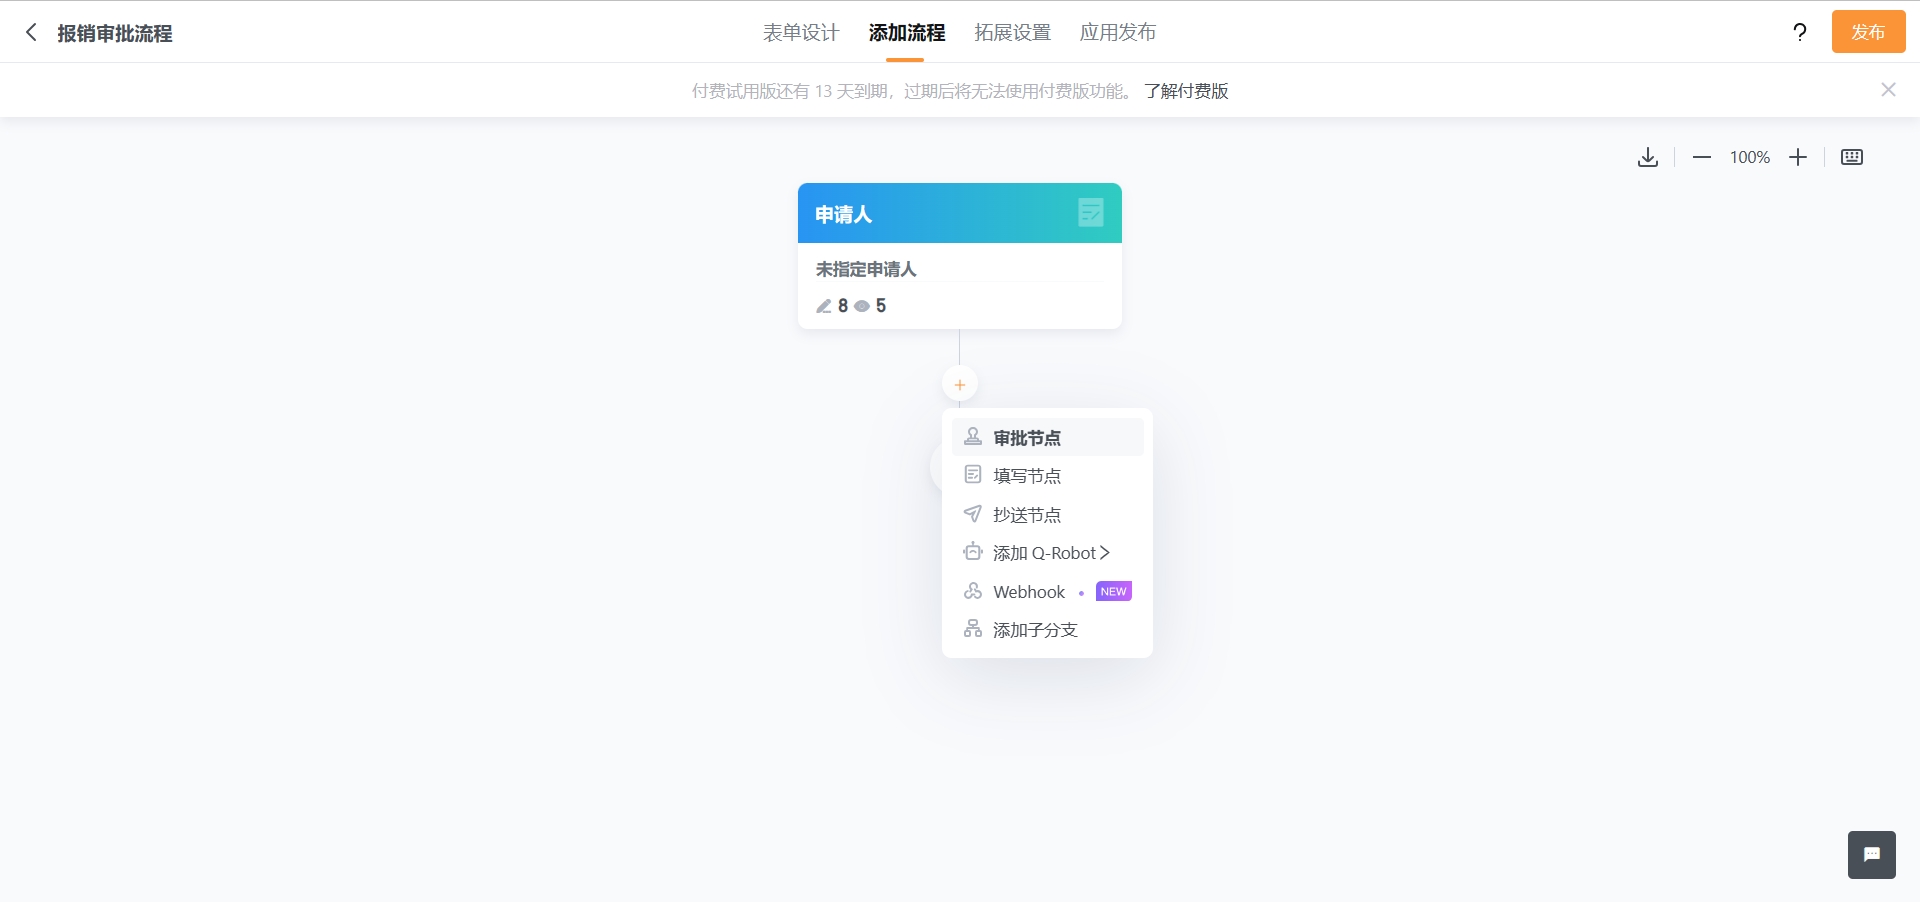The image size is (1920, 902).
Task: Click the orange plus add-node button
Action: (x=960, y=385)
